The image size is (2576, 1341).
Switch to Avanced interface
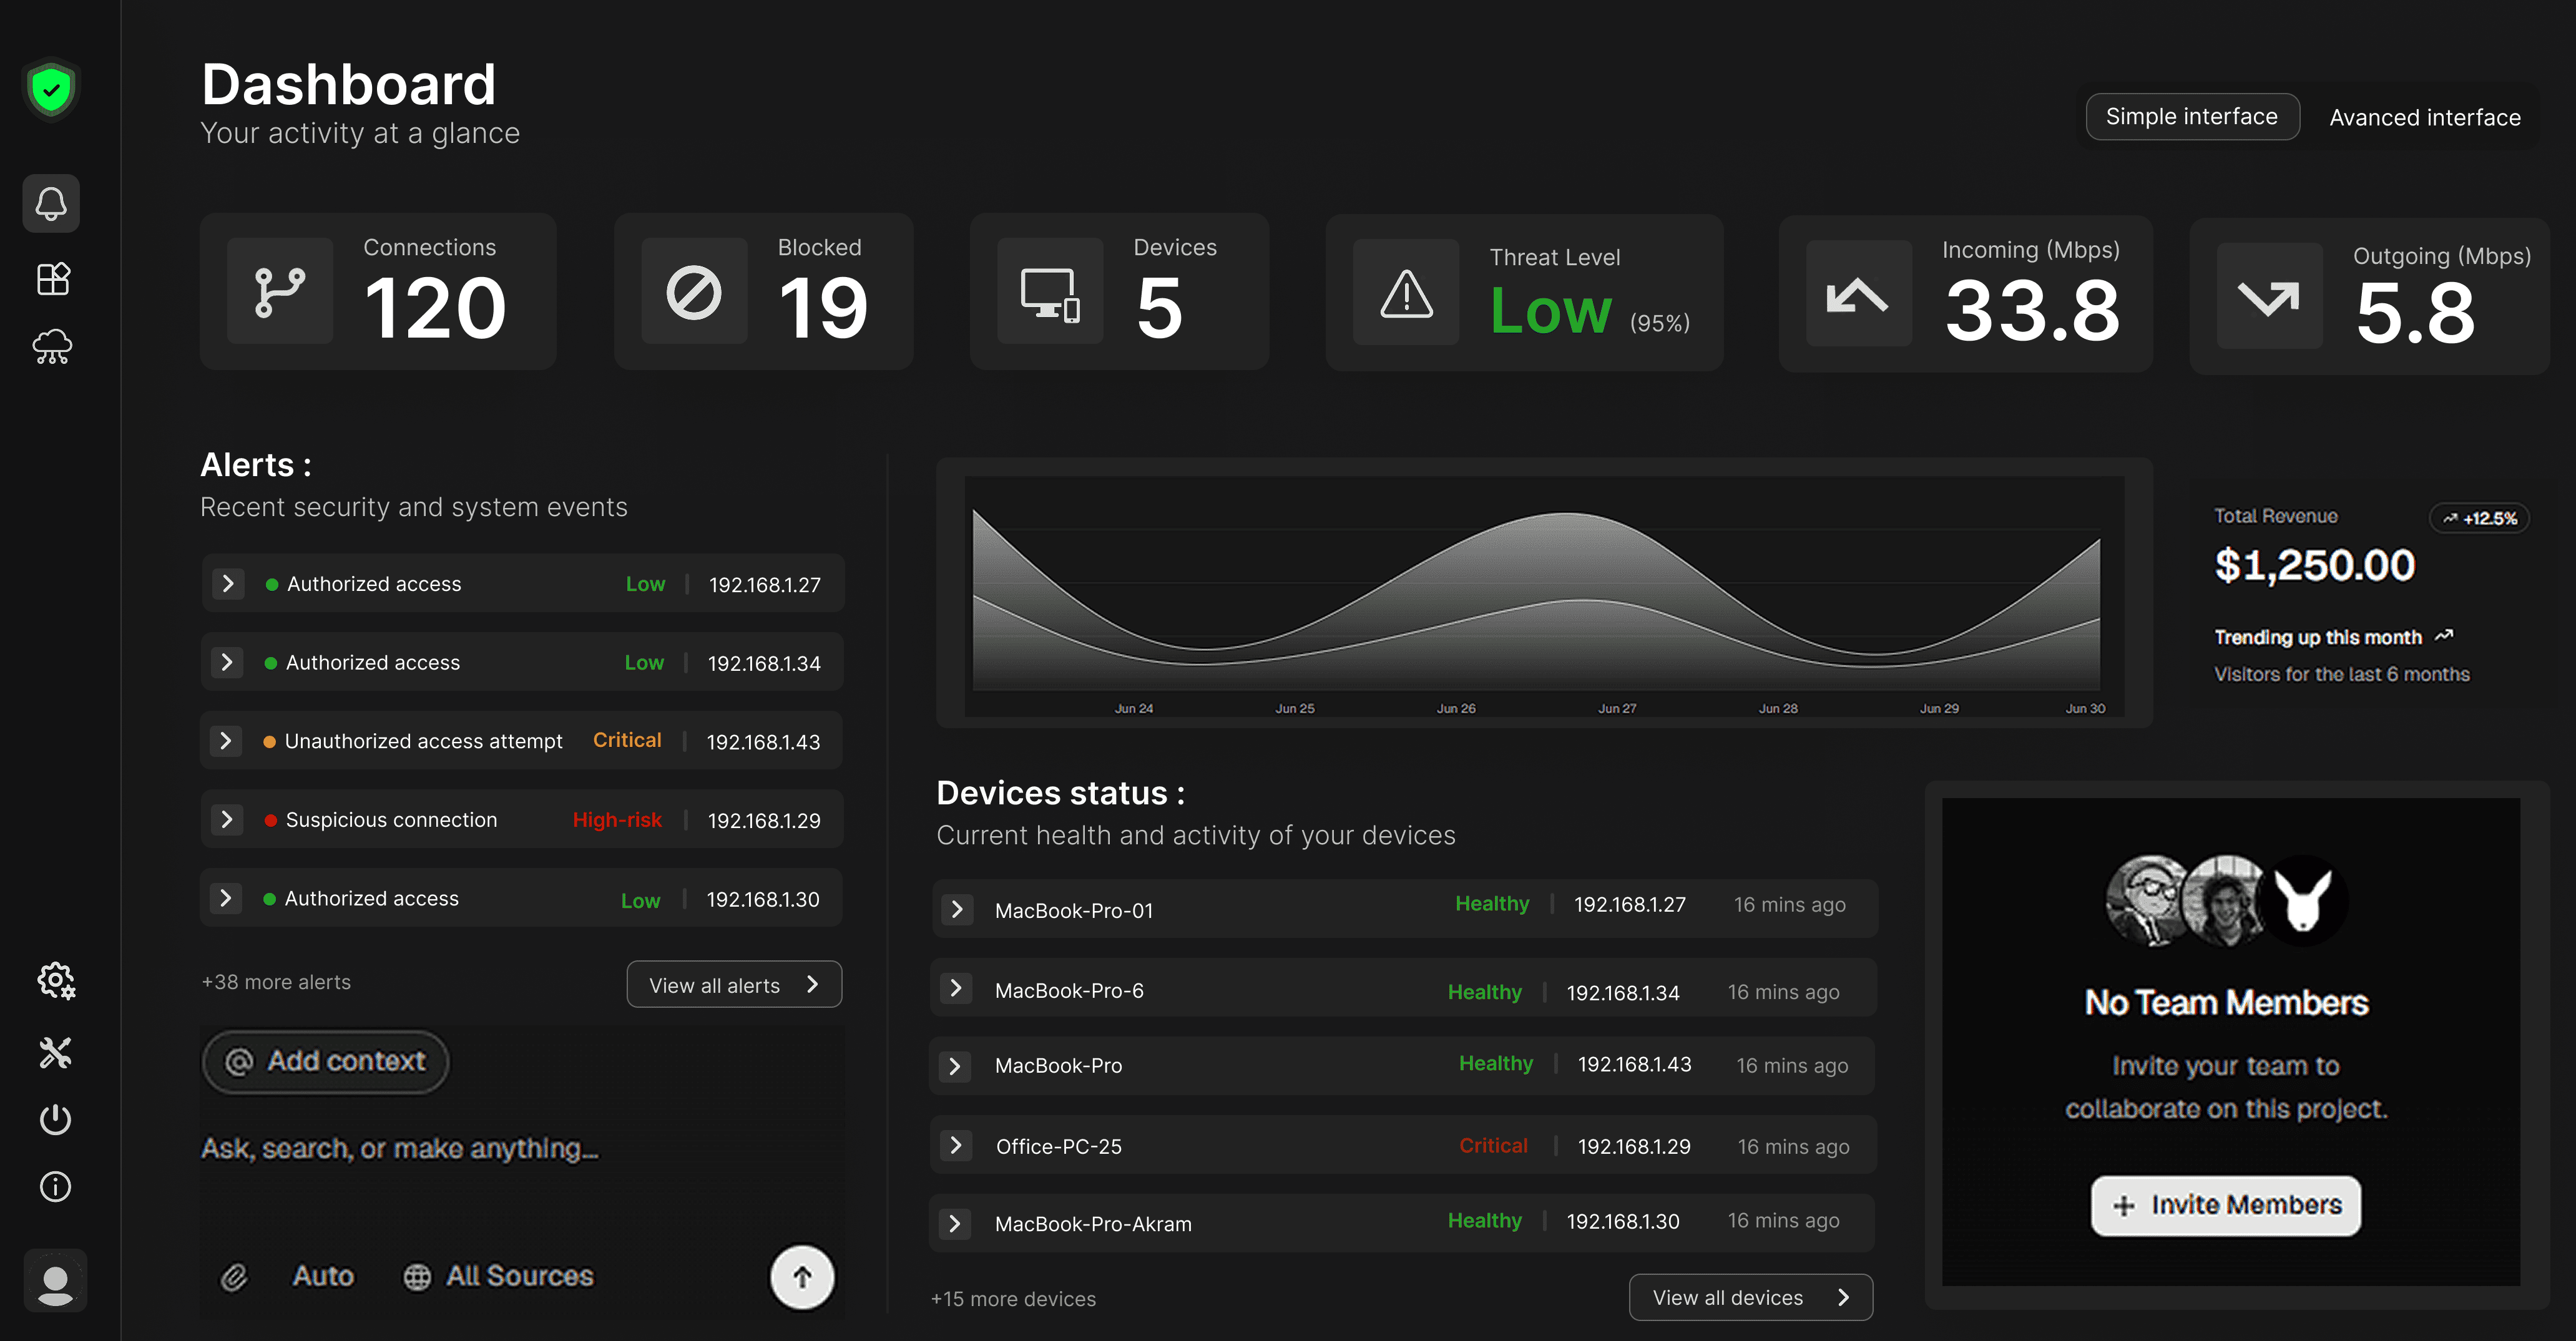2424,118
